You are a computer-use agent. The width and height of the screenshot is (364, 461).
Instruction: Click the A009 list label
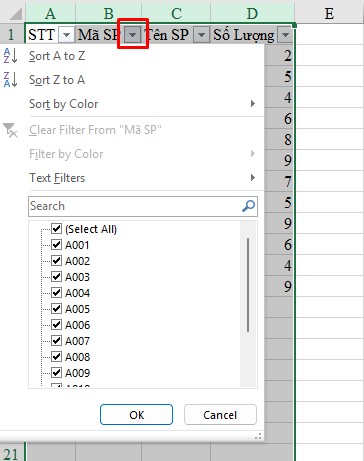pos(77,373)
